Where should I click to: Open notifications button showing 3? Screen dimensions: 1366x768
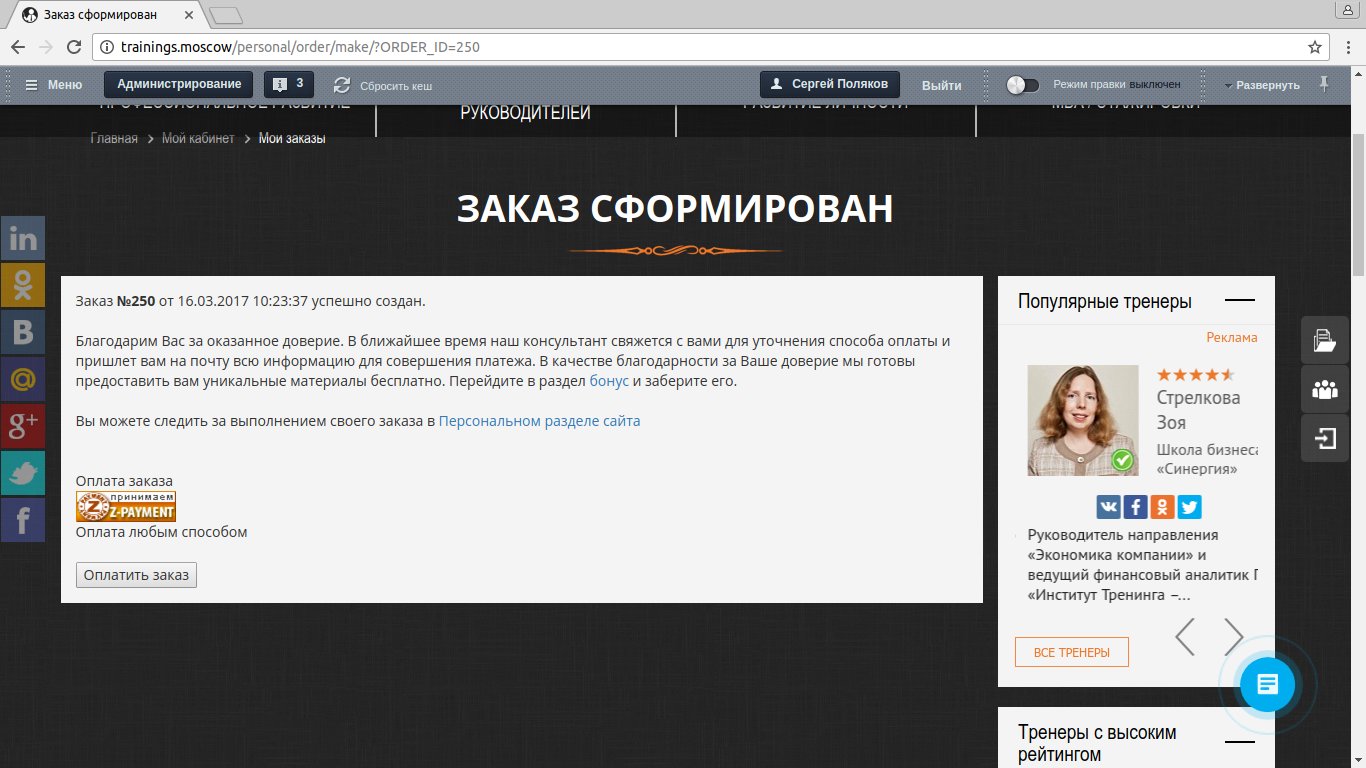tap(287, 84)
